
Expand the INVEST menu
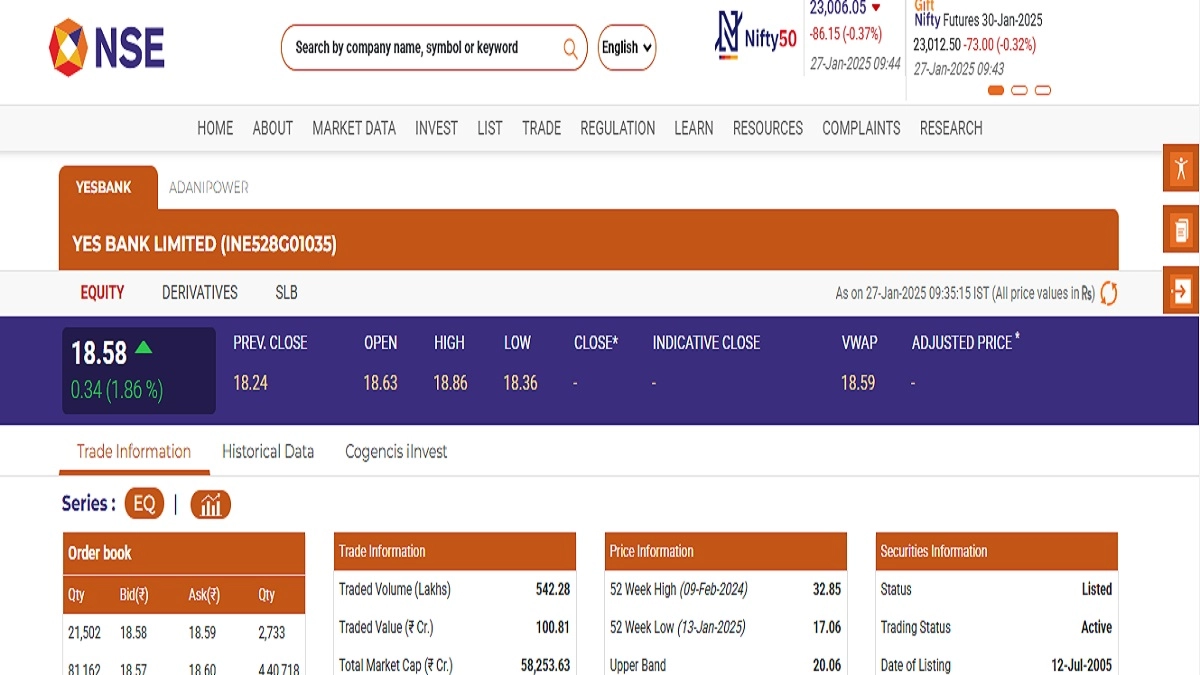[x=436, y=128]
